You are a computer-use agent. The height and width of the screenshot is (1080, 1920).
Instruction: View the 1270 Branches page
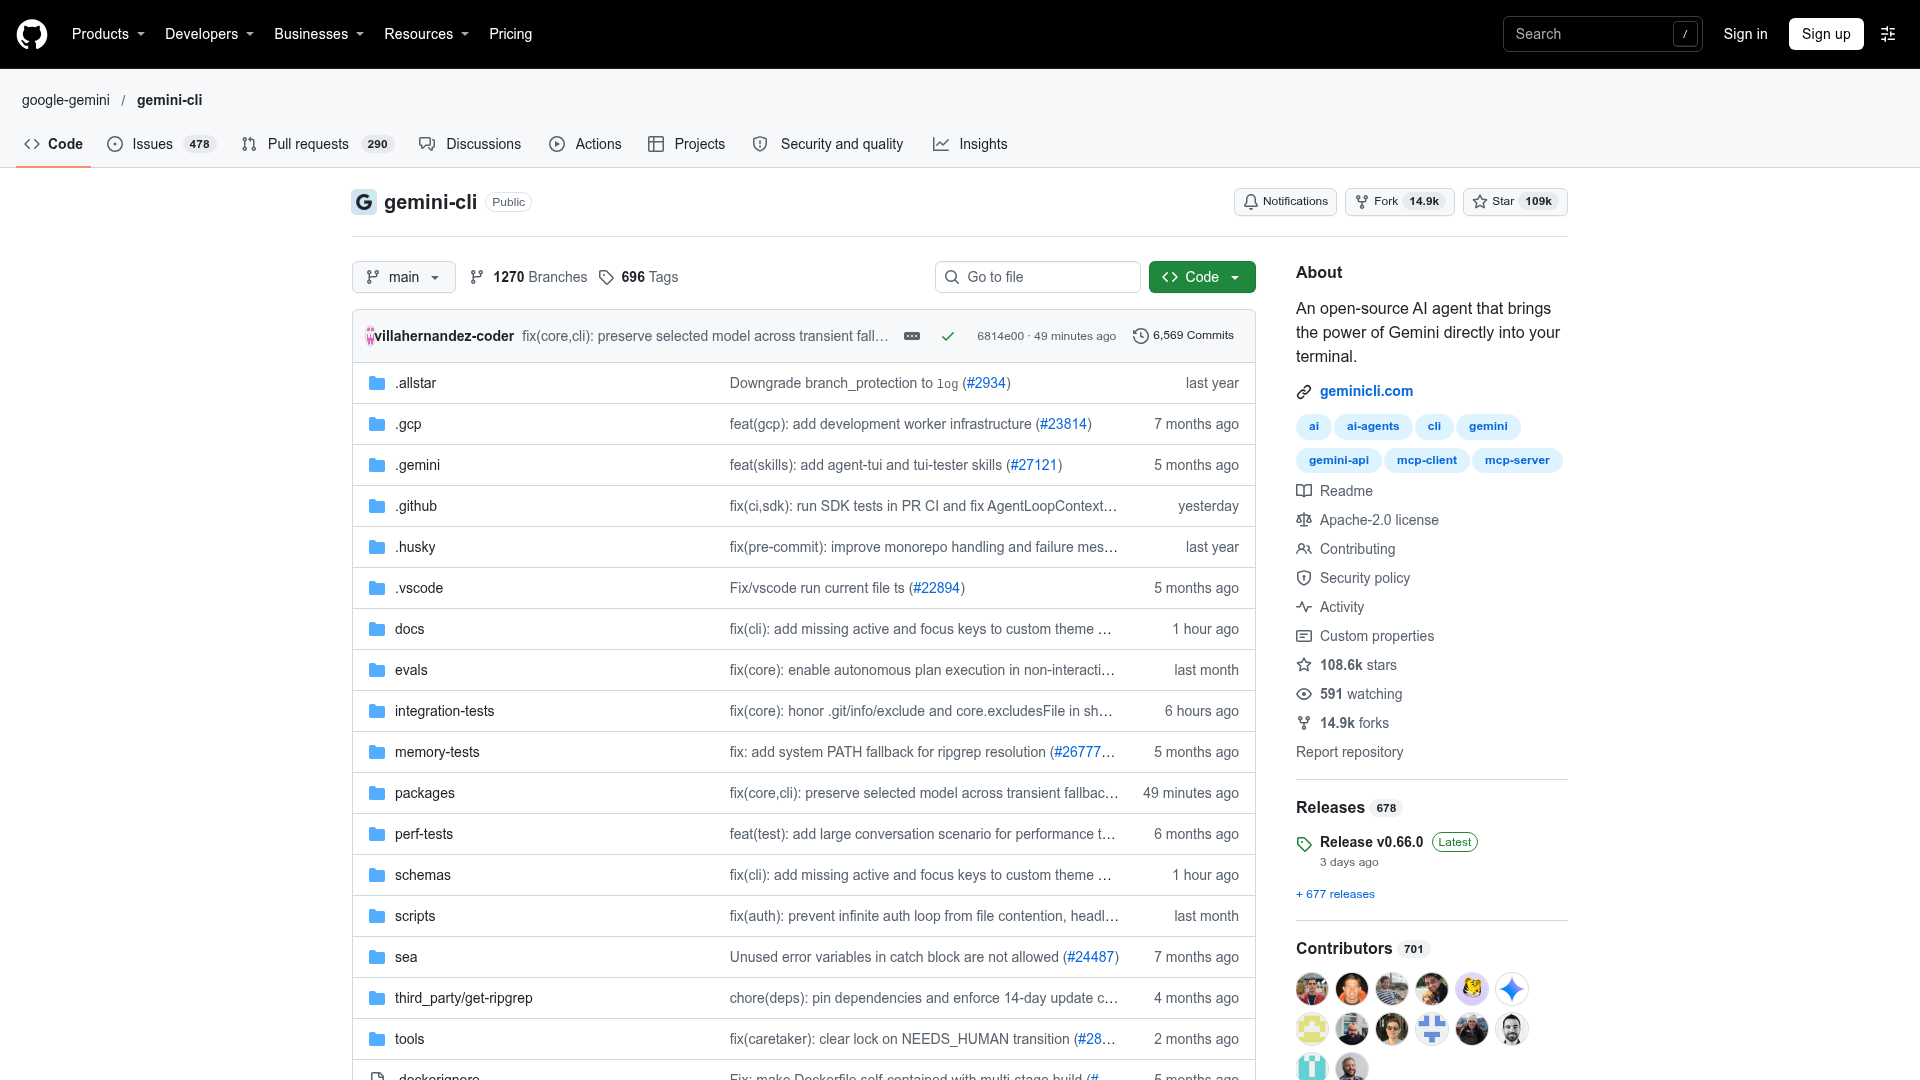[529, 277]
